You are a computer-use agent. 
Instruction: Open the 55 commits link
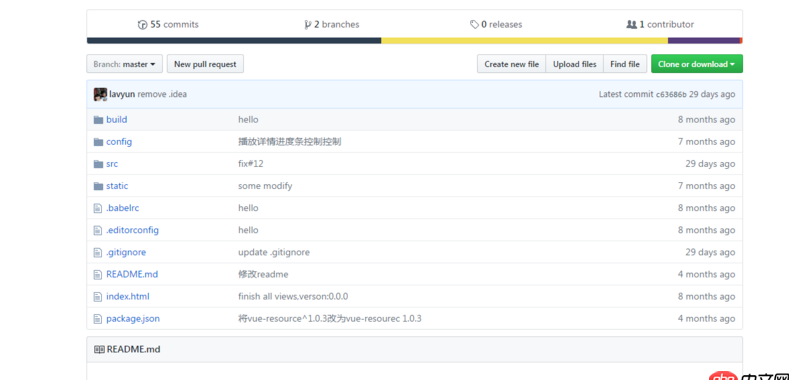coord(168,24)
